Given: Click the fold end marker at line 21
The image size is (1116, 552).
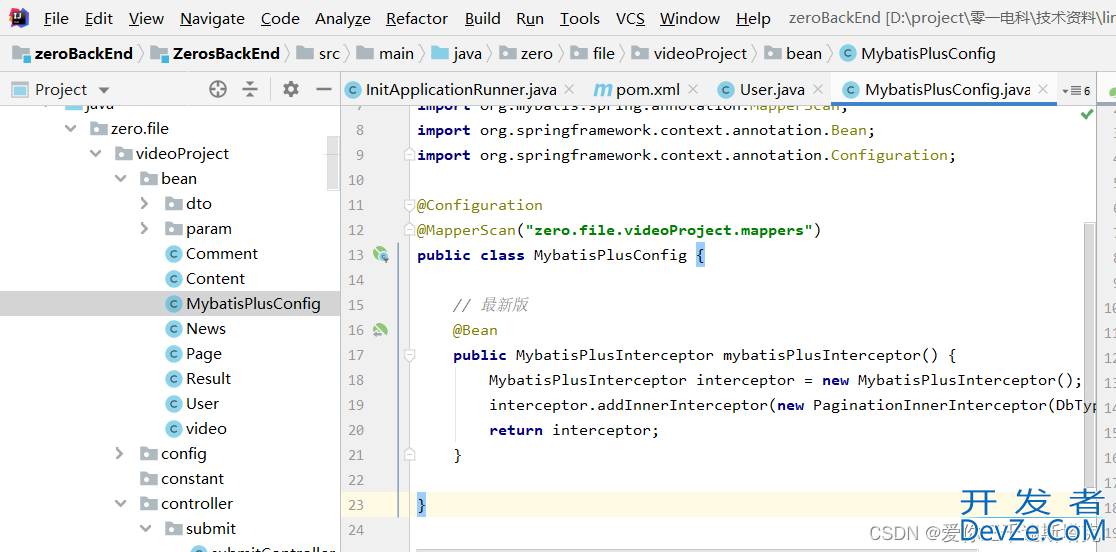Looking at the screenshot, I should click(409, 454).
